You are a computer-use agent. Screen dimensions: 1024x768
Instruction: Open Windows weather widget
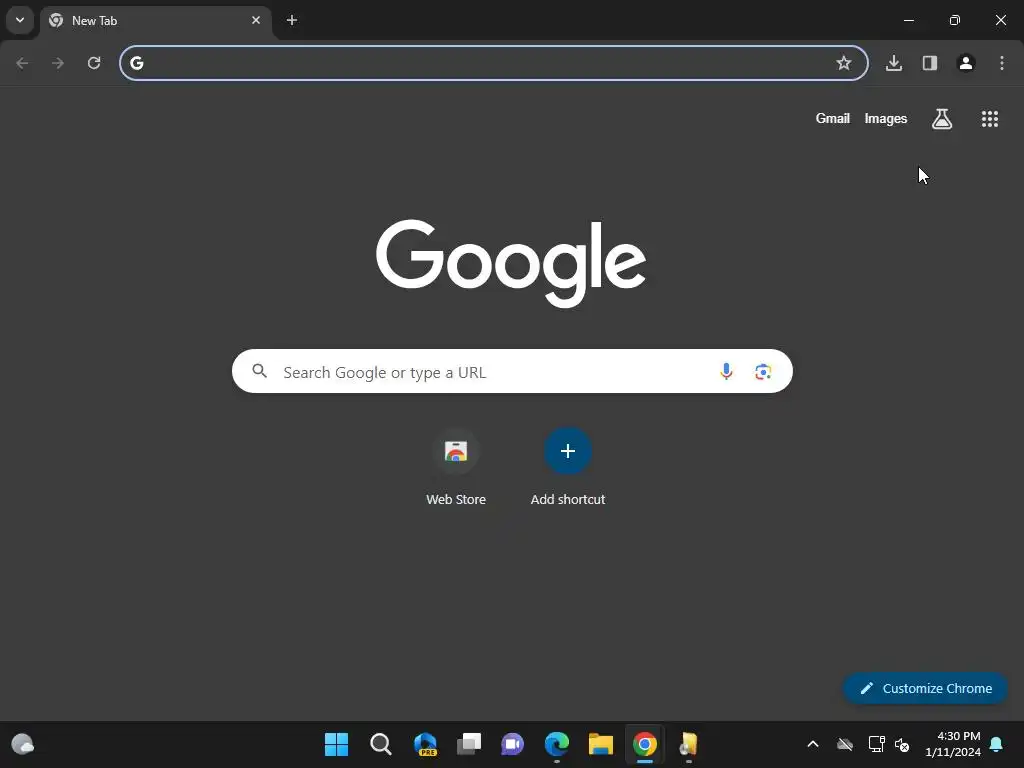(23, 744)
